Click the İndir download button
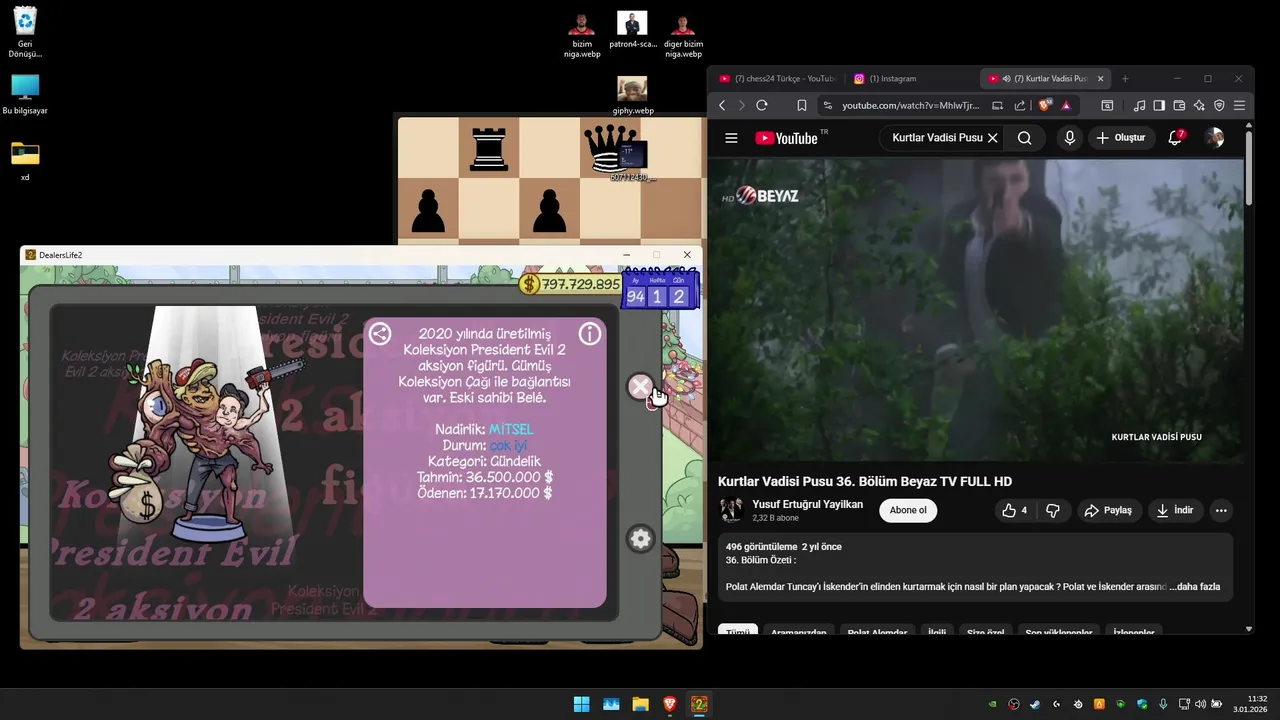 pos(1175,510)
